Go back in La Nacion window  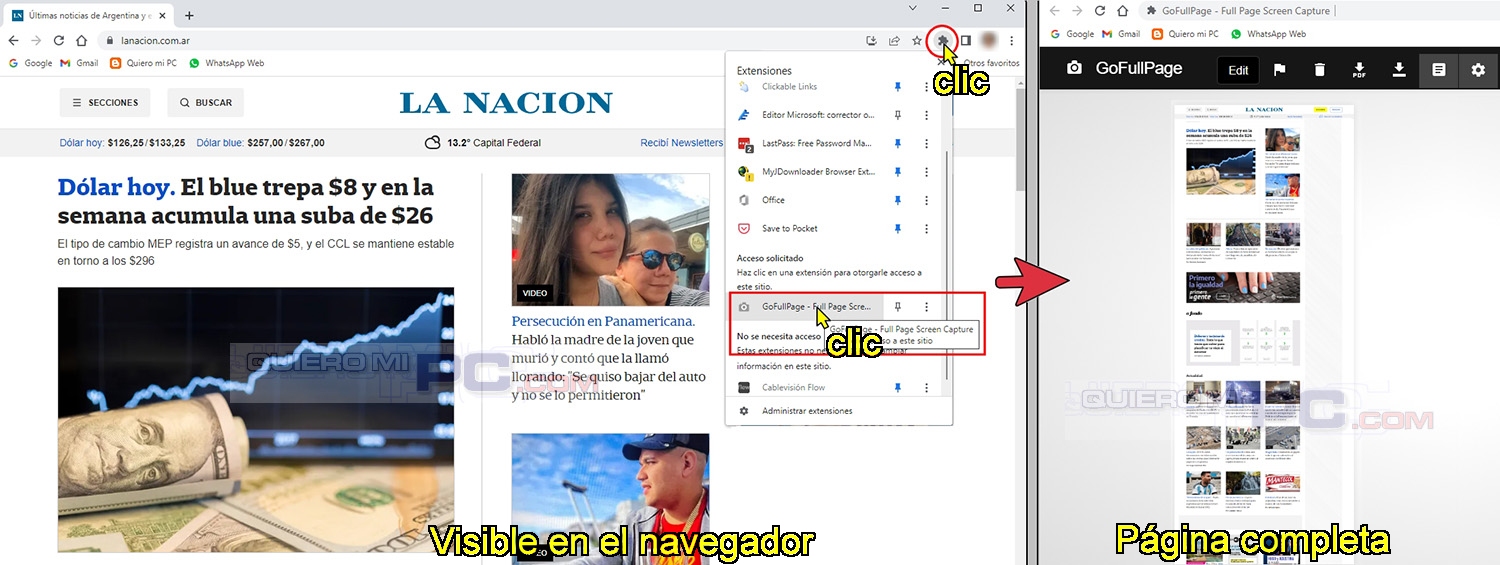click(x=13, y=41)
